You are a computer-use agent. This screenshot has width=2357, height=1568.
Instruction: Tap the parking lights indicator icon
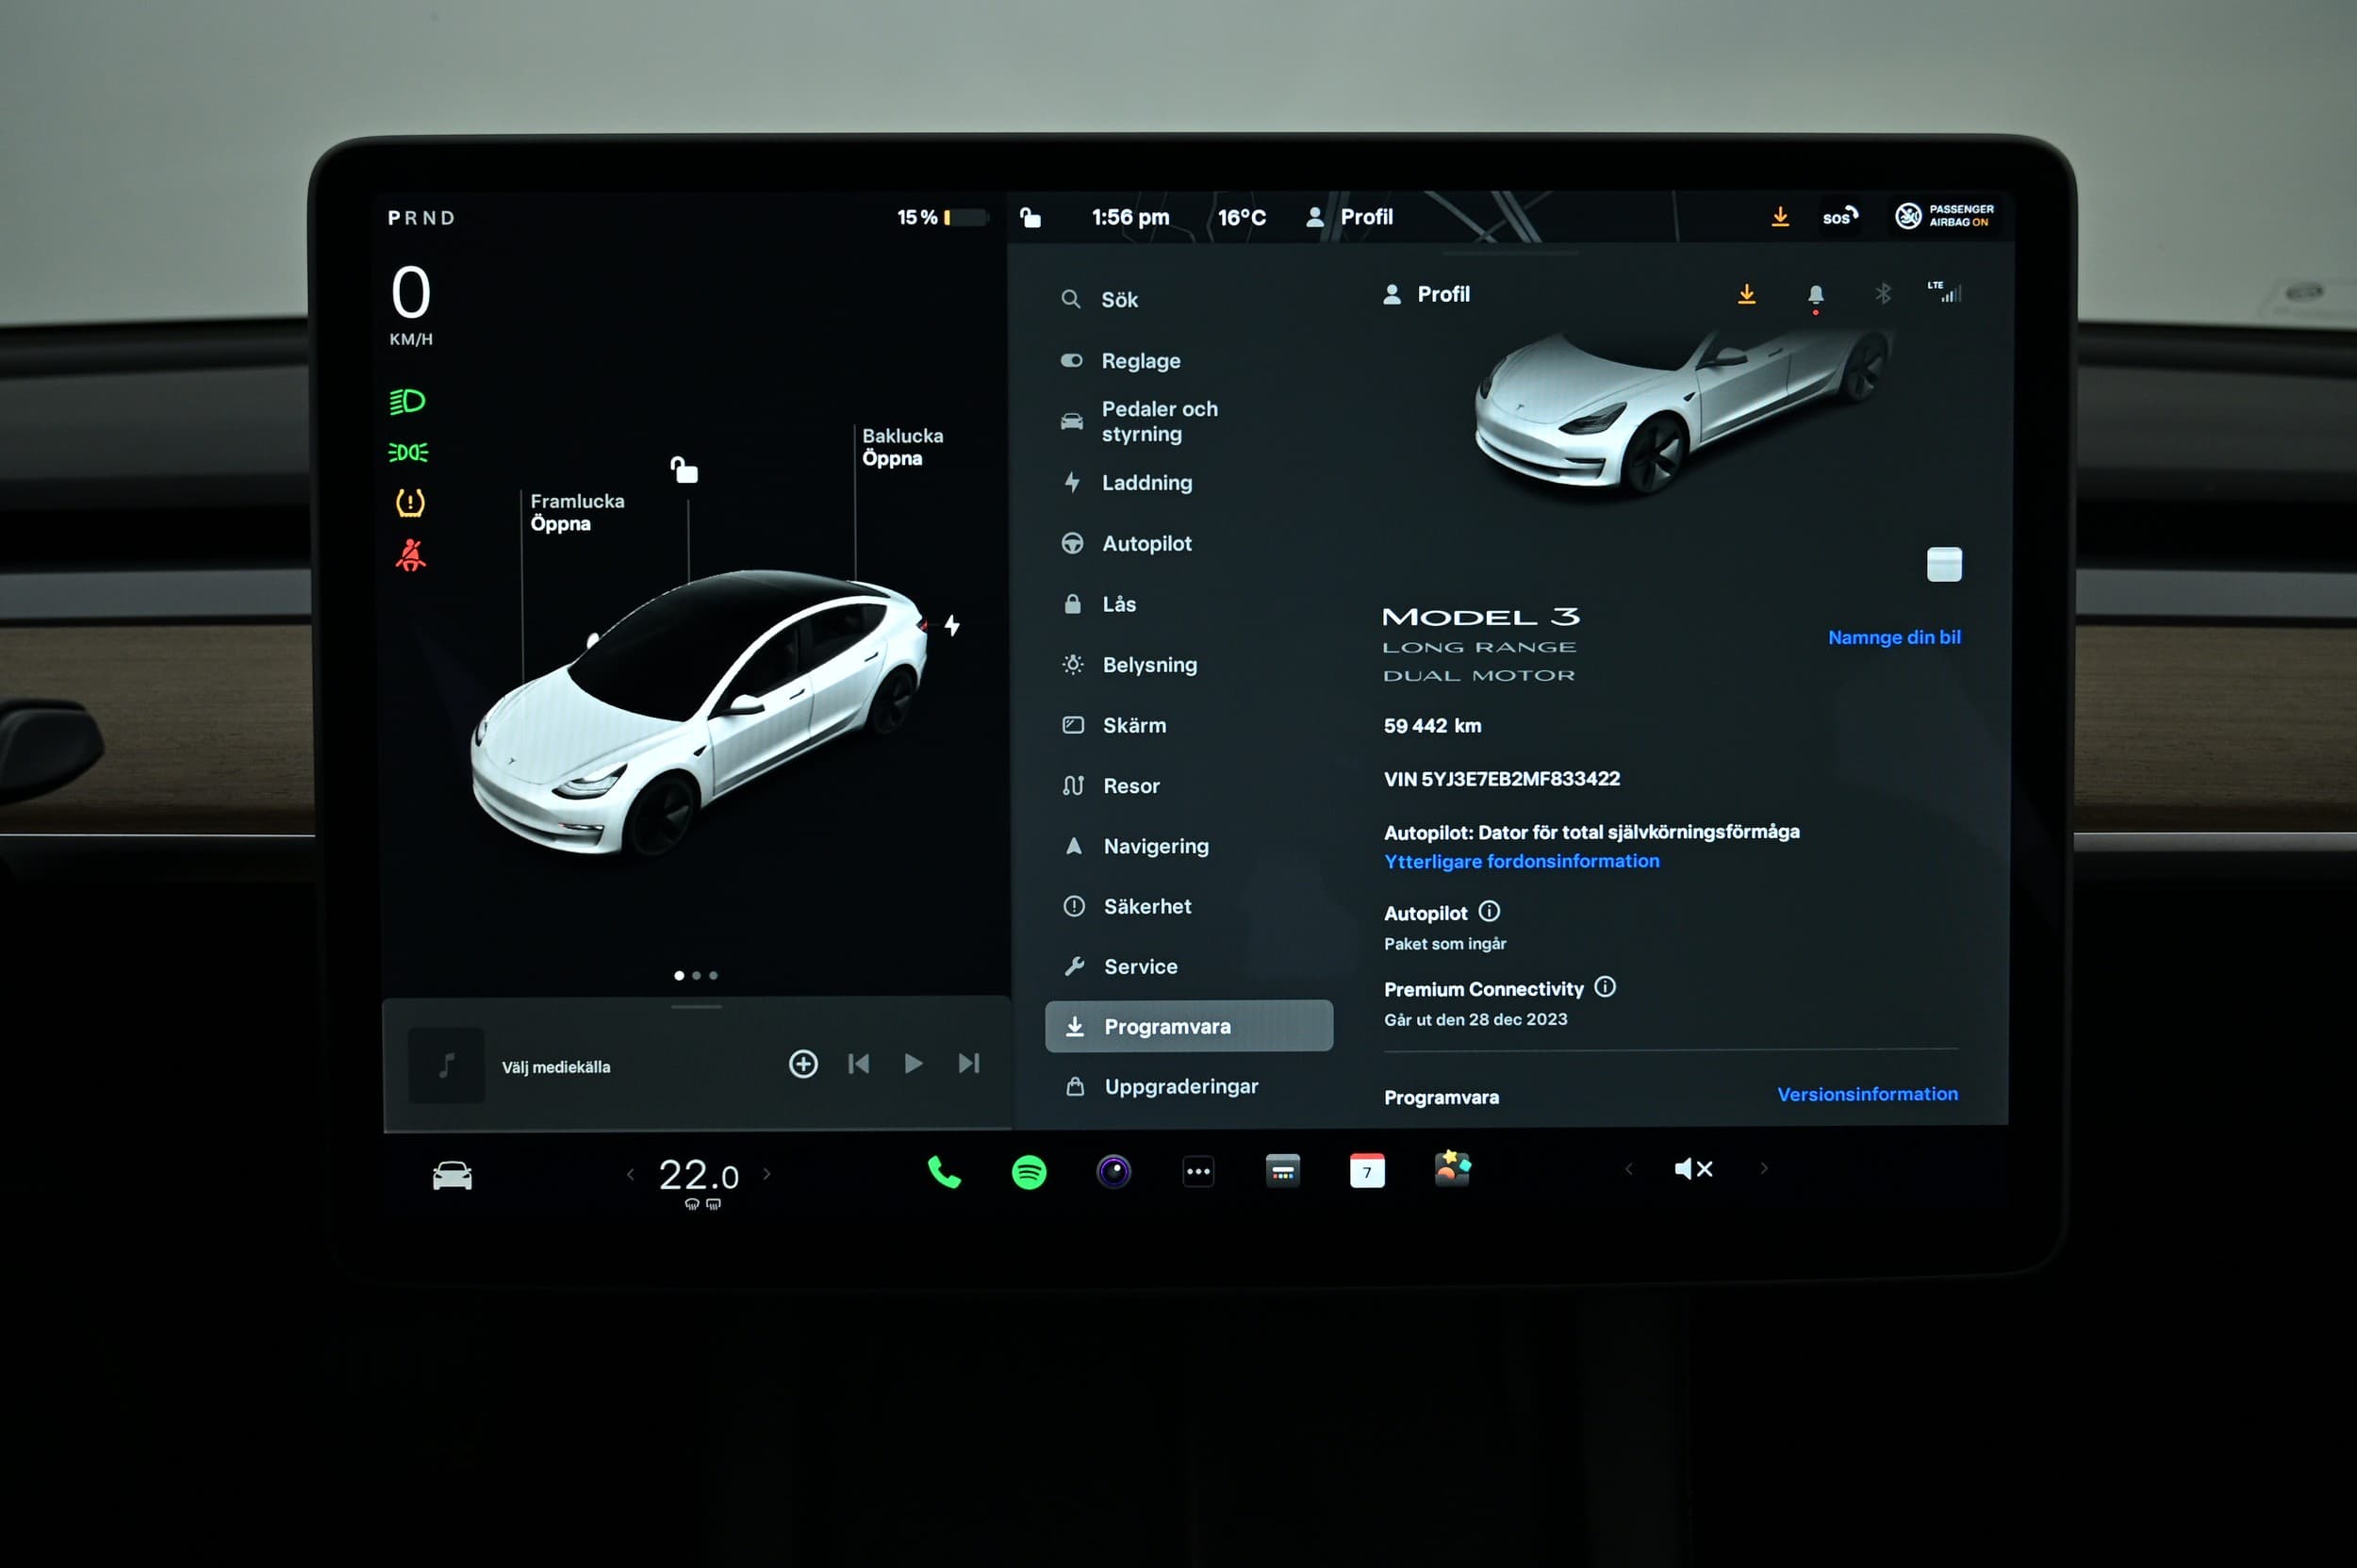(408, 452)
